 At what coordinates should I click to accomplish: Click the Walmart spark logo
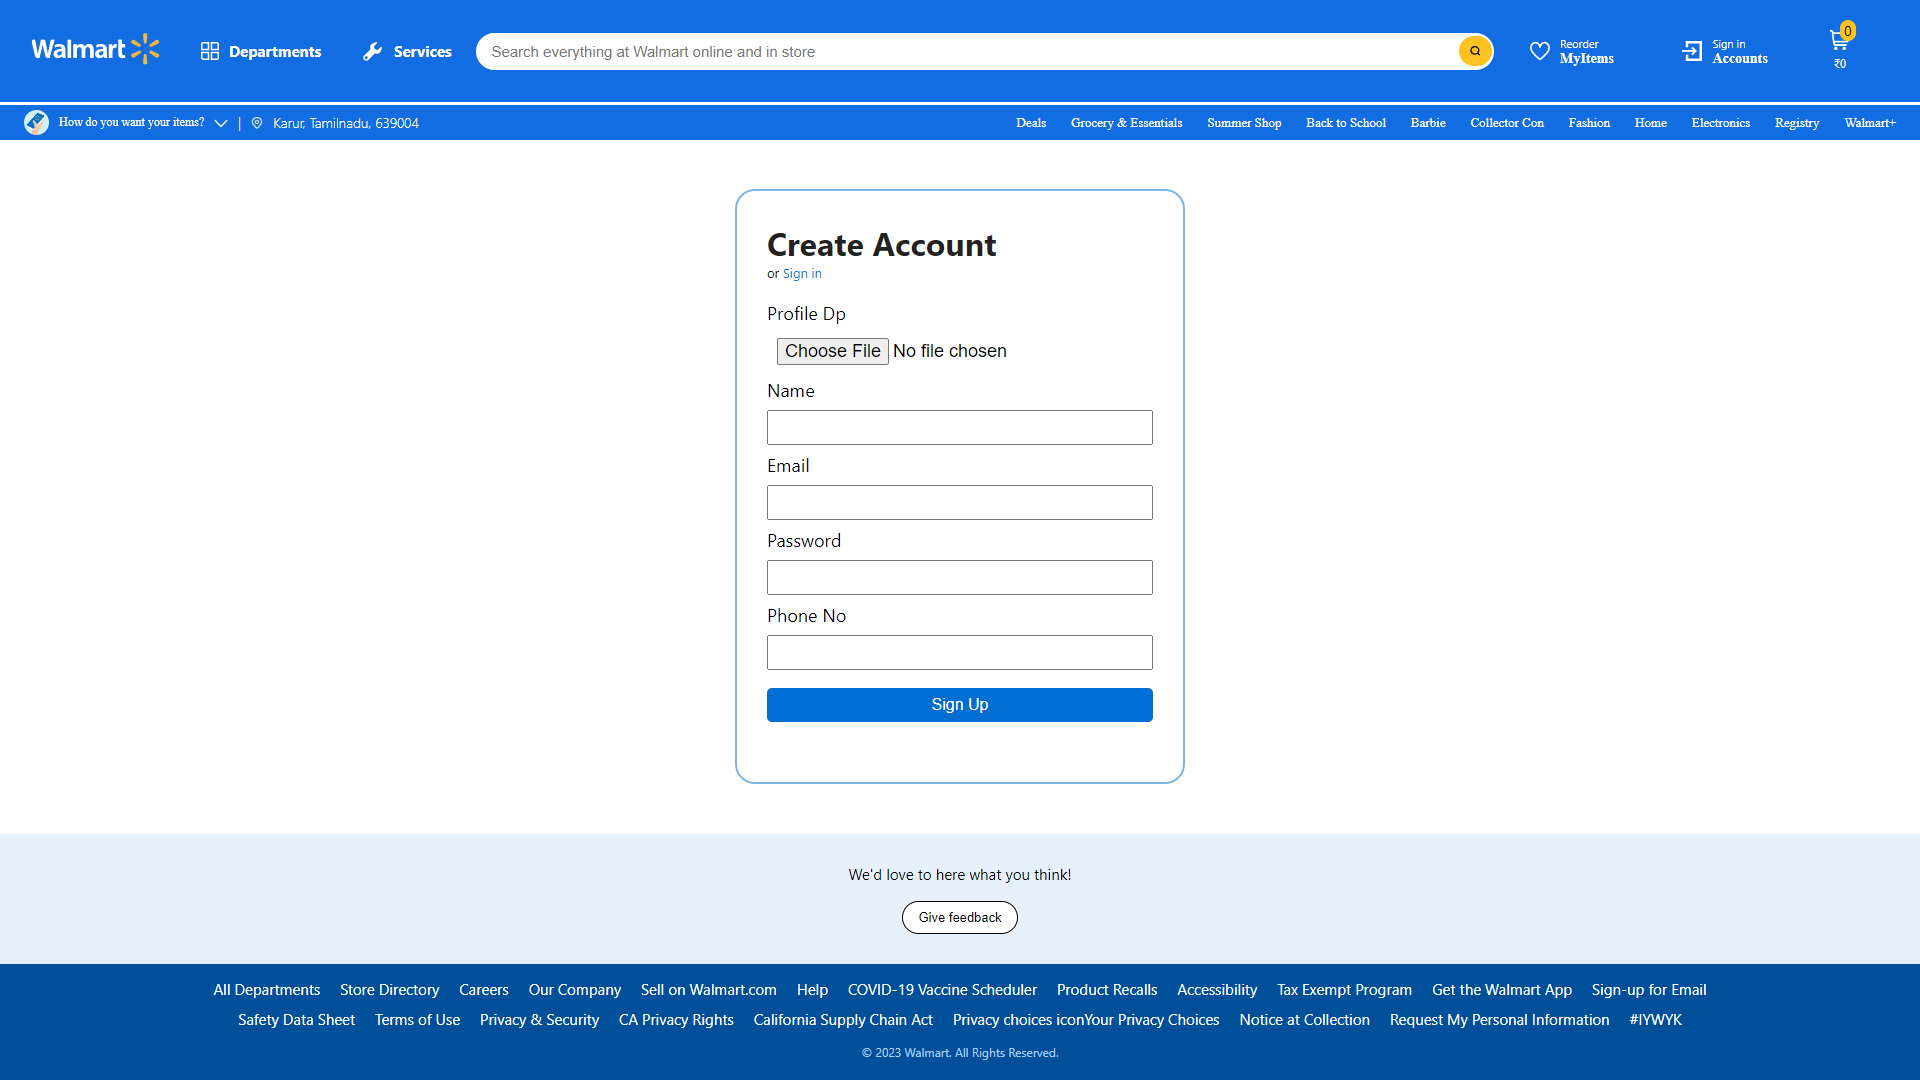[145, 49]
